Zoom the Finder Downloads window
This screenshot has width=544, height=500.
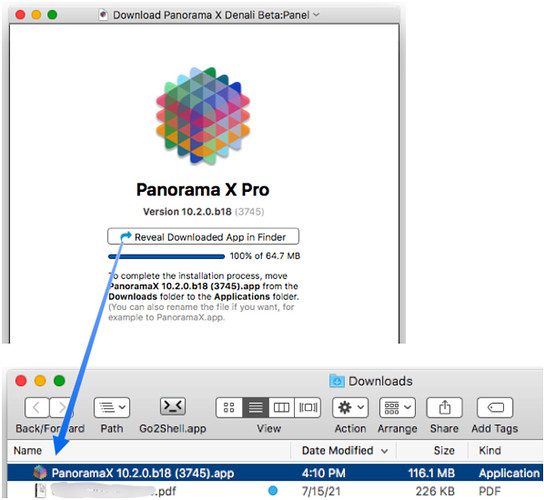click(59, 381)
